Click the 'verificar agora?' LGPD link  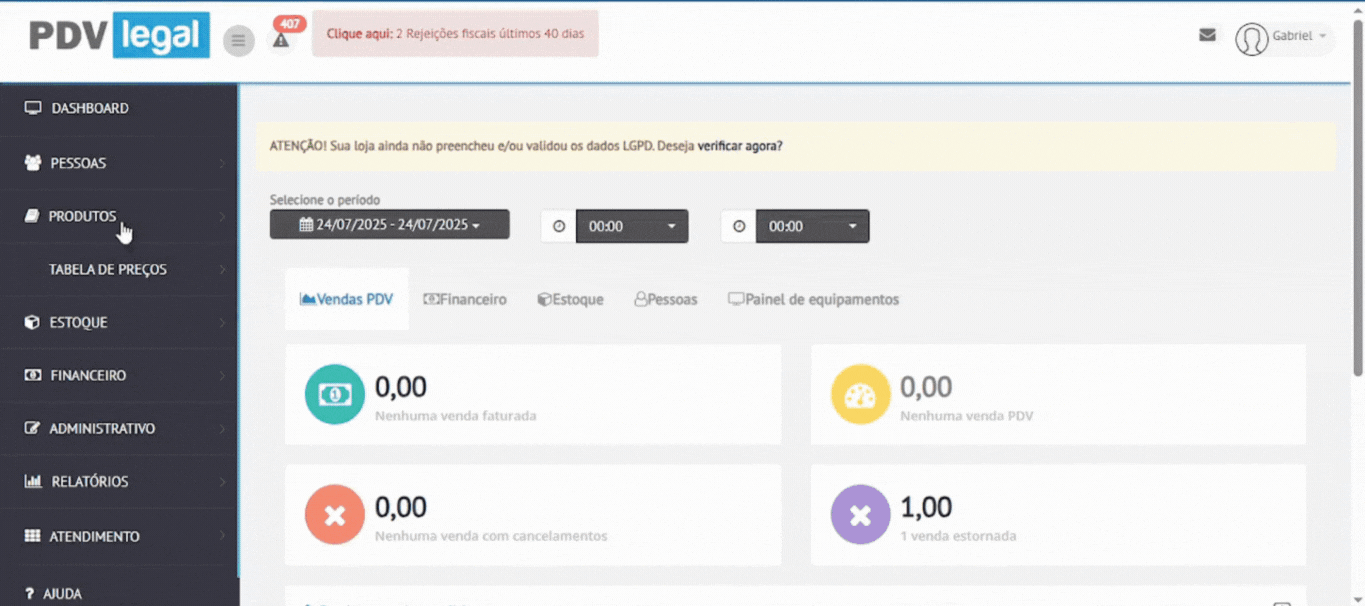coord(739,145)
